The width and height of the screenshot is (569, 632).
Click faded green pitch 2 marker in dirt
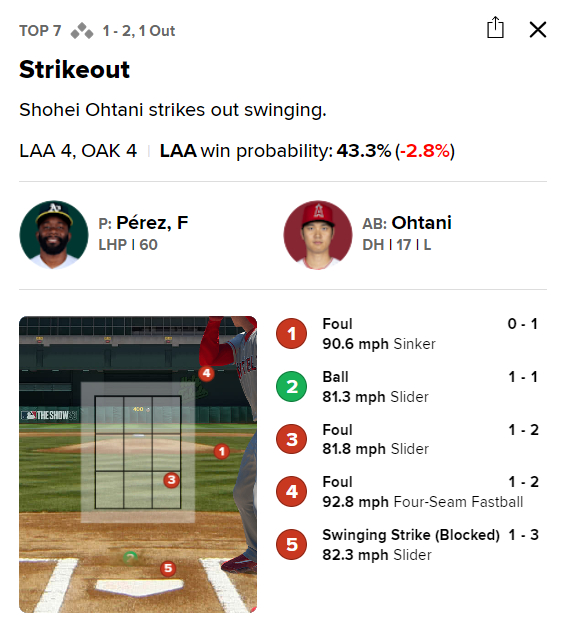[x=130, y=558]
